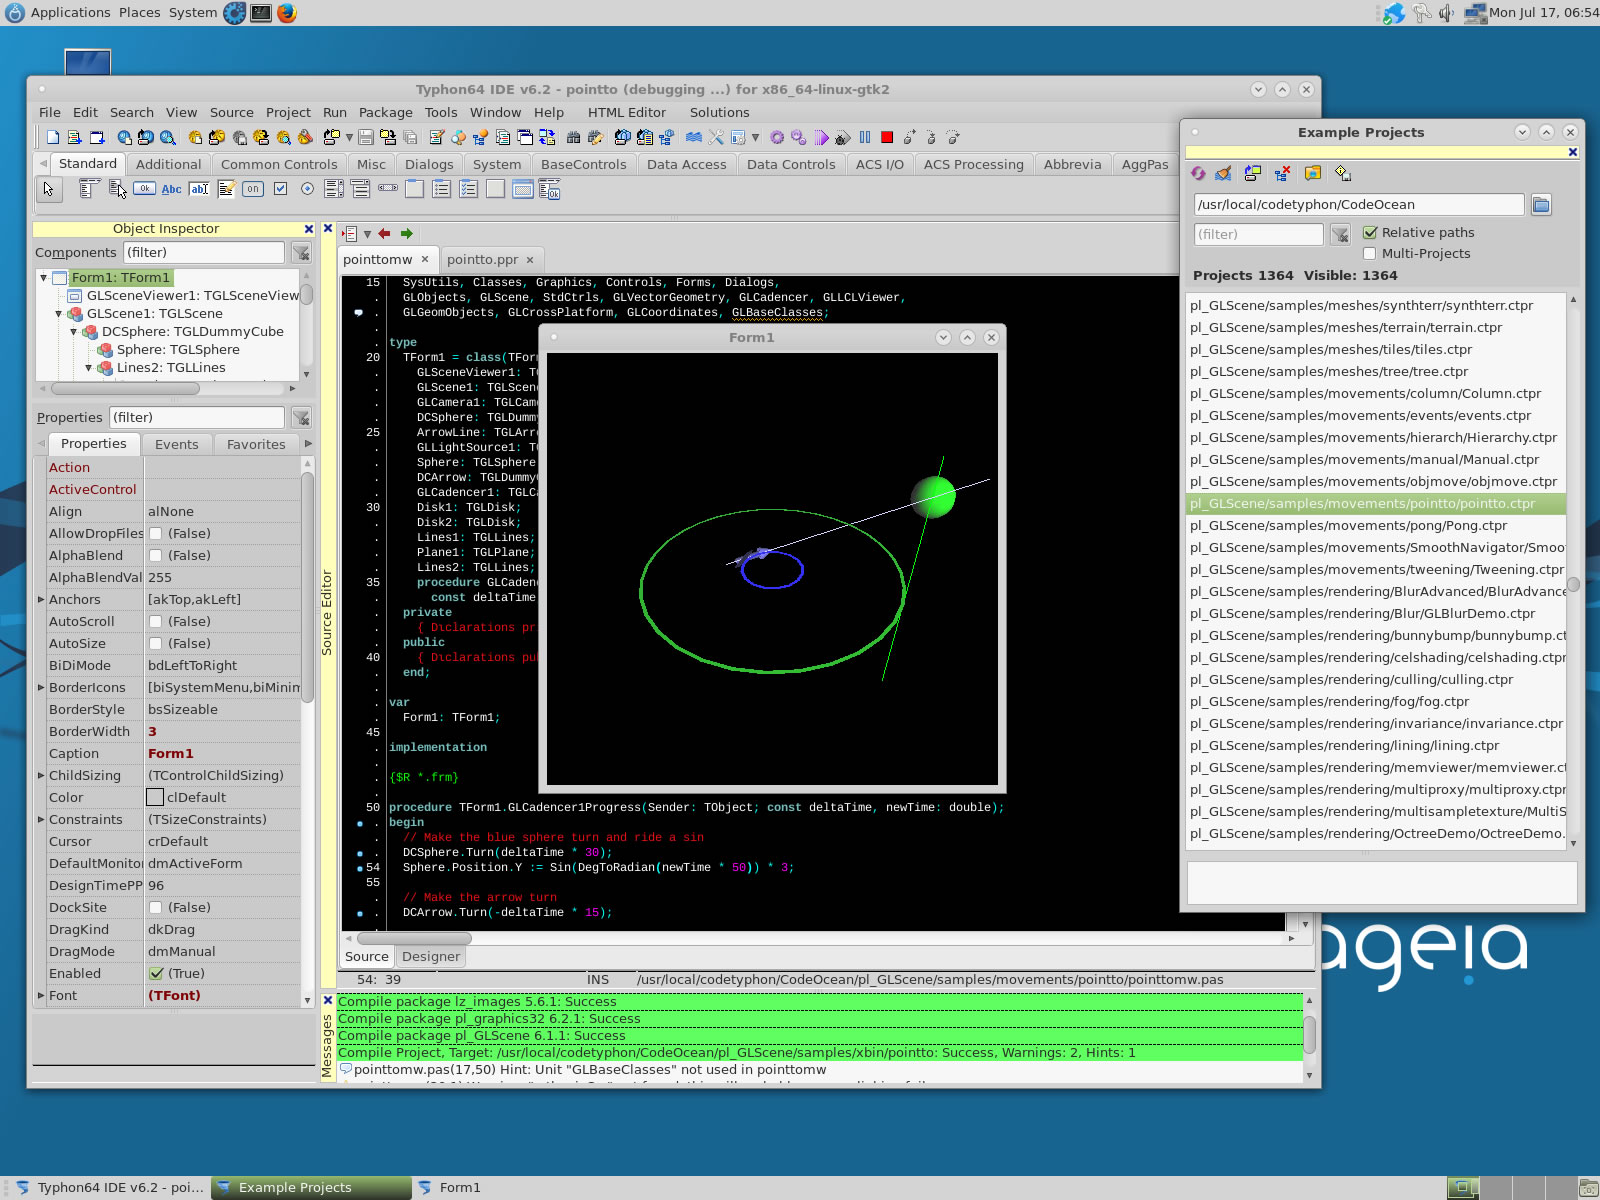Toggle the Relative paths checkbox
This screenshot has height=1200, width=1600.
(x=1370, y=232)
